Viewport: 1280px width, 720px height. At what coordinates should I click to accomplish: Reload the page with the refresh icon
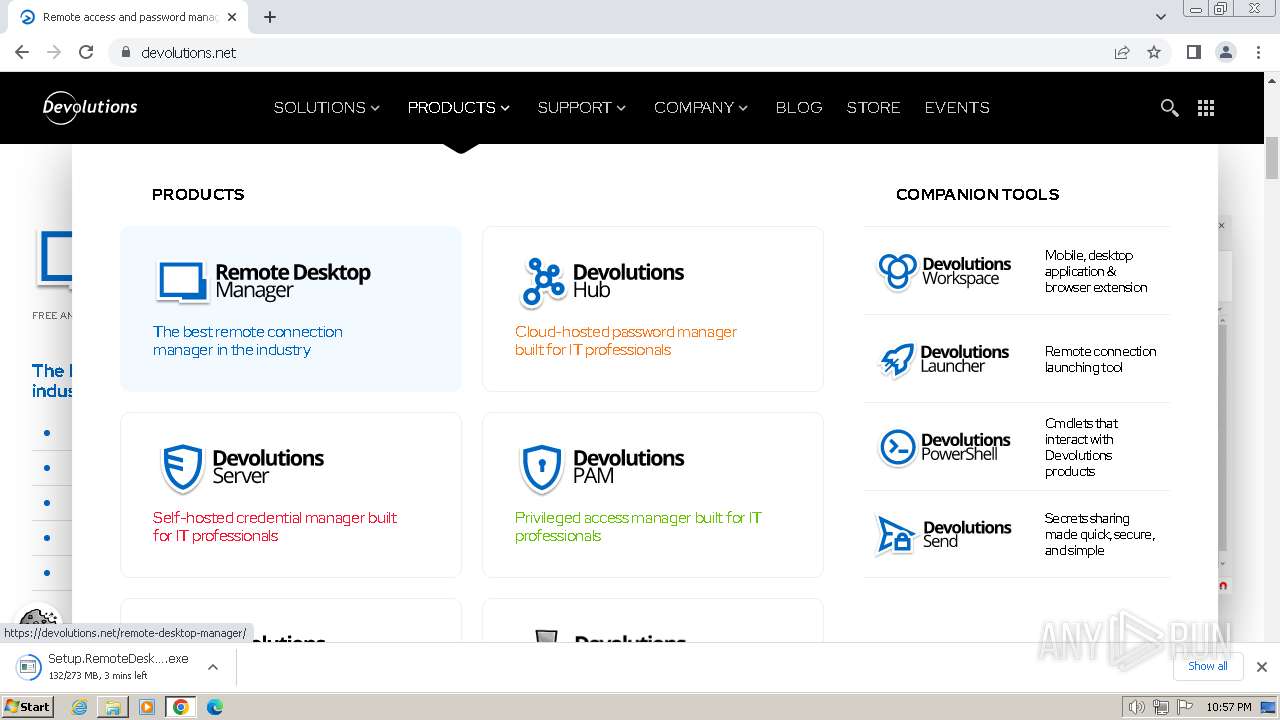pyautogui.click(x=86, y=52)
